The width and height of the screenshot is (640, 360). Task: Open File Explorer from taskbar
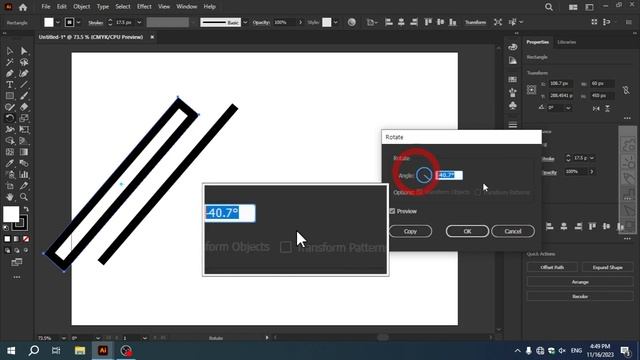(80, 351)
